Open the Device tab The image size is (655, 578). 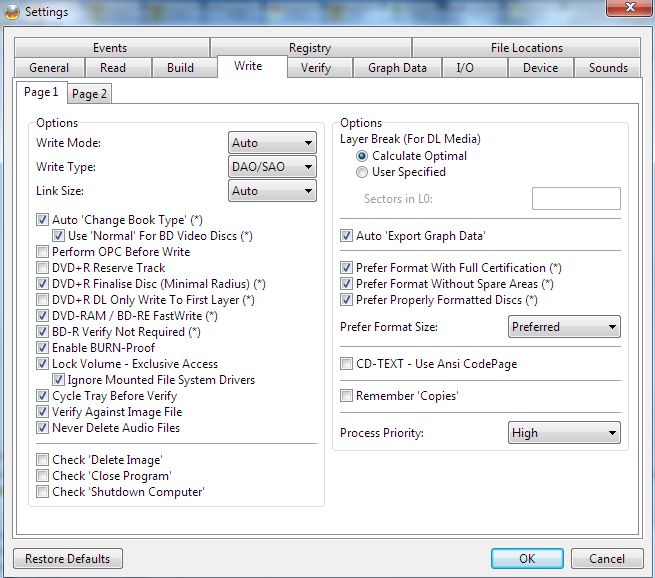tap(541, 68)
